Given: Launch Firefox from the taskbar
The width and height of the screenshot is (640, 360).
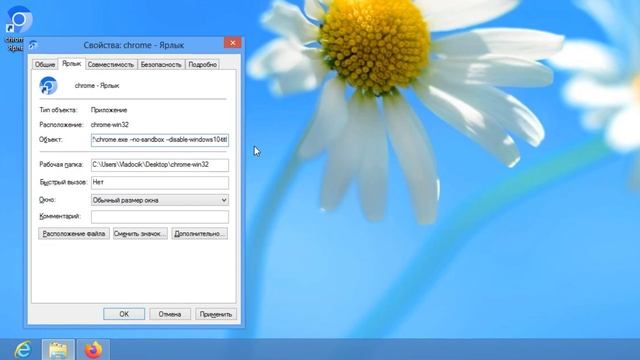Looking at the screenshot, I should click(93, 350).
